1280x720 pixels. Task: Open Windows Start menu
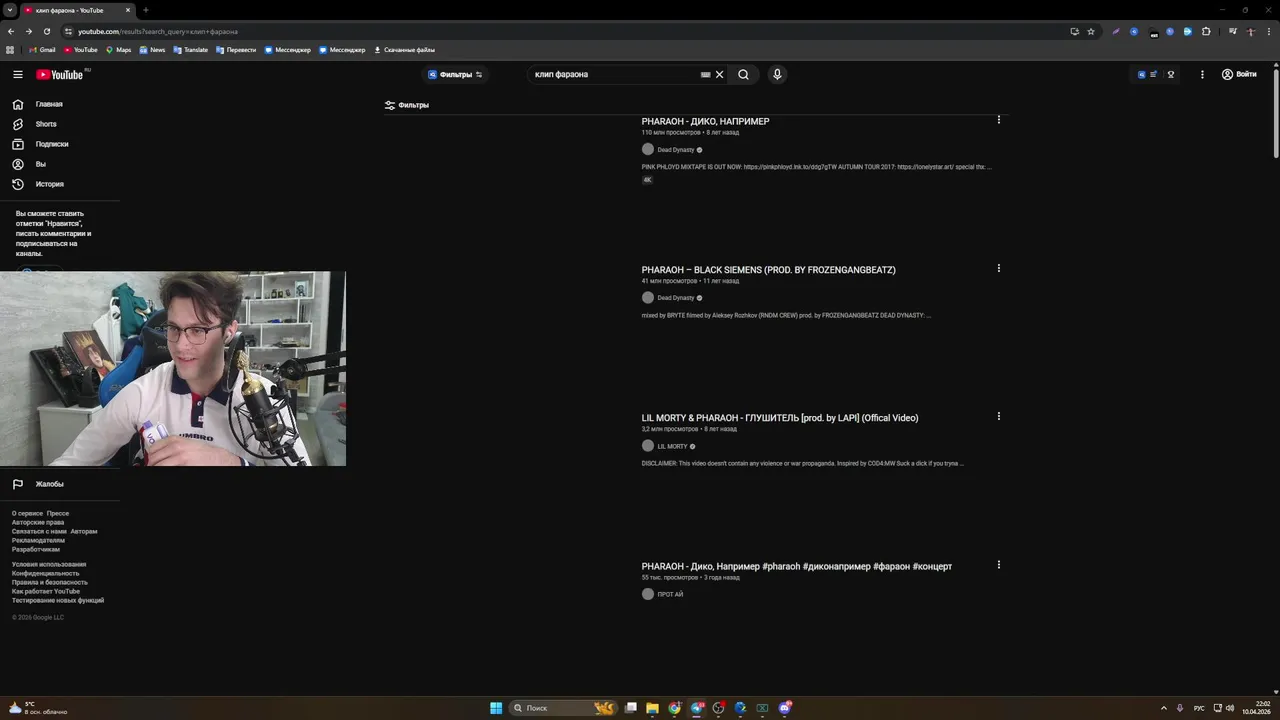[x=496, y=708]
